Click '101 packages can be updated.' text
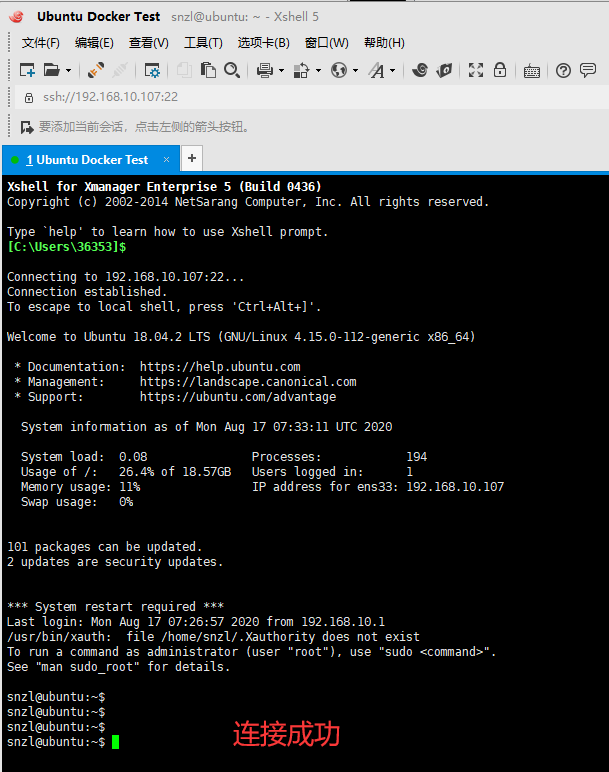The height and width of the screenshot is (772, 609). tap(104, 547)
